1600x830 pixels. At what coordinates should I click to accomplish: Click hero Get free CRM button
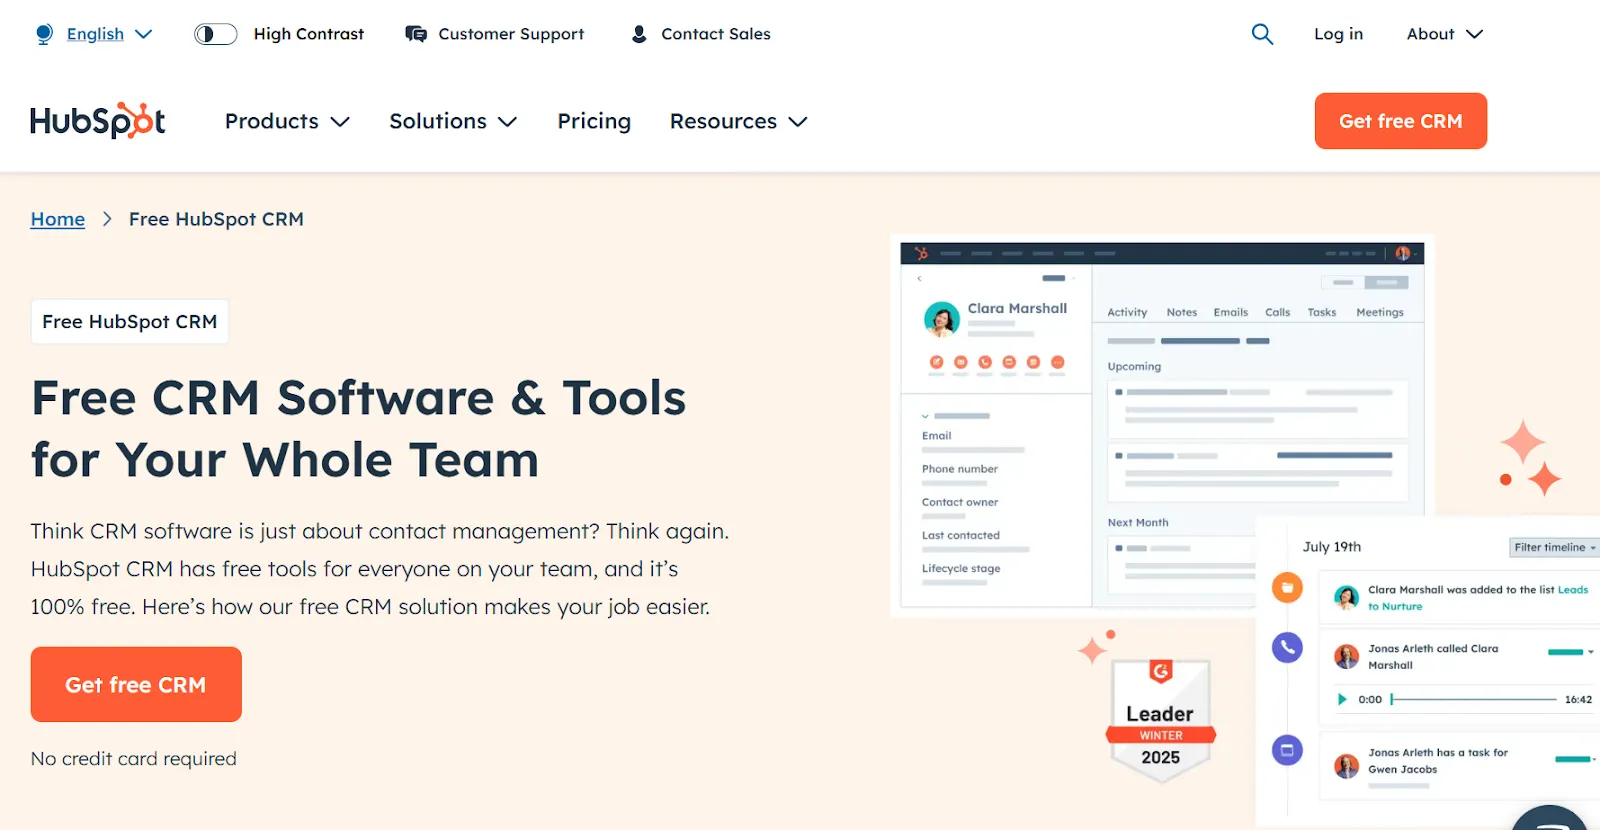[x=136, y=684]
